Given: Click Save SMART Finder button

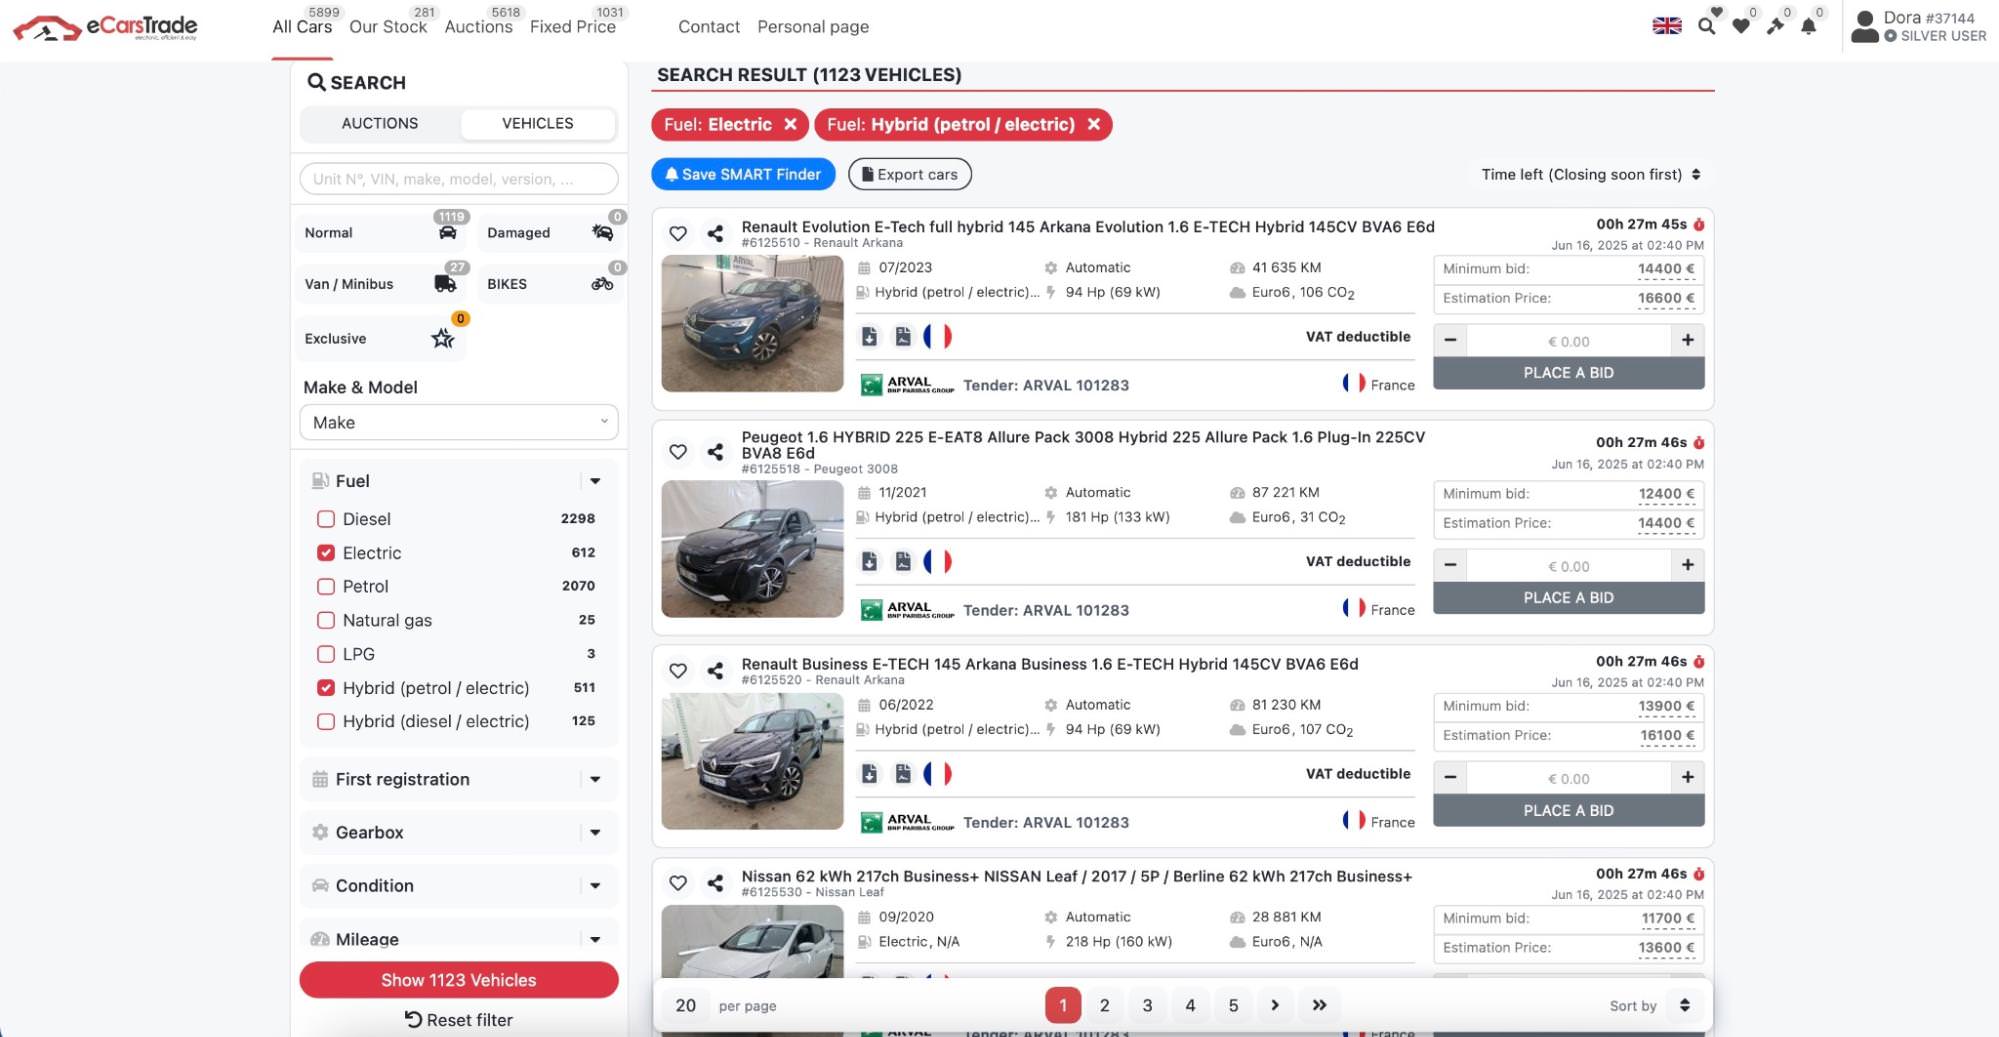Looking at the screenshot, I should click(x=743, y=174).
